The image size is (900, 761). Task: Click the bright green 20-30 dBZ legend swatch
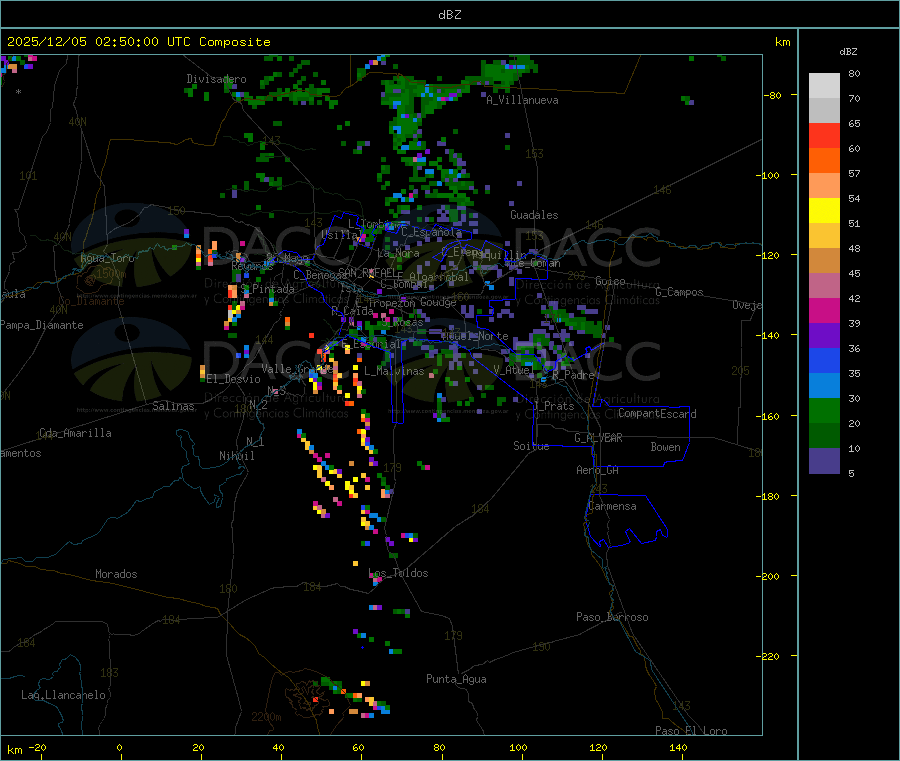coord(824,410)
